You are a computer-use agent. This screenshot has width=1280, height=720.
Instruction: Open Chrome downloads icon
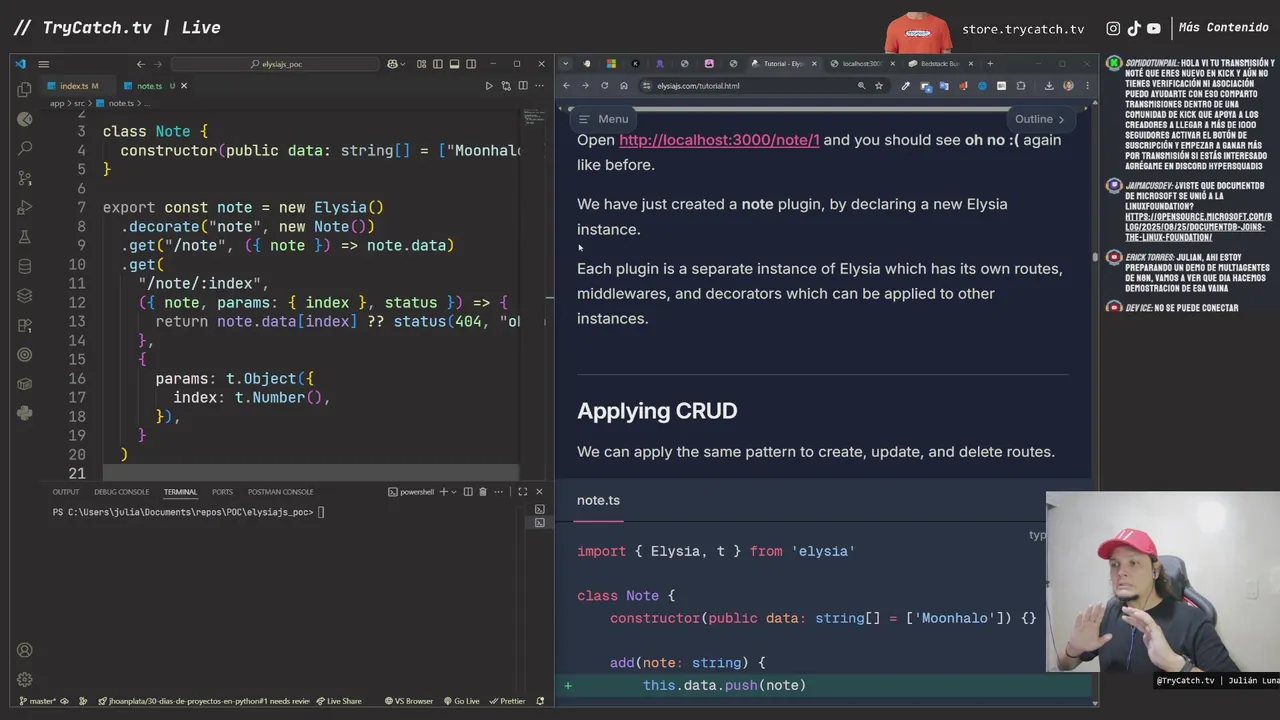[x=1049, y=86]
